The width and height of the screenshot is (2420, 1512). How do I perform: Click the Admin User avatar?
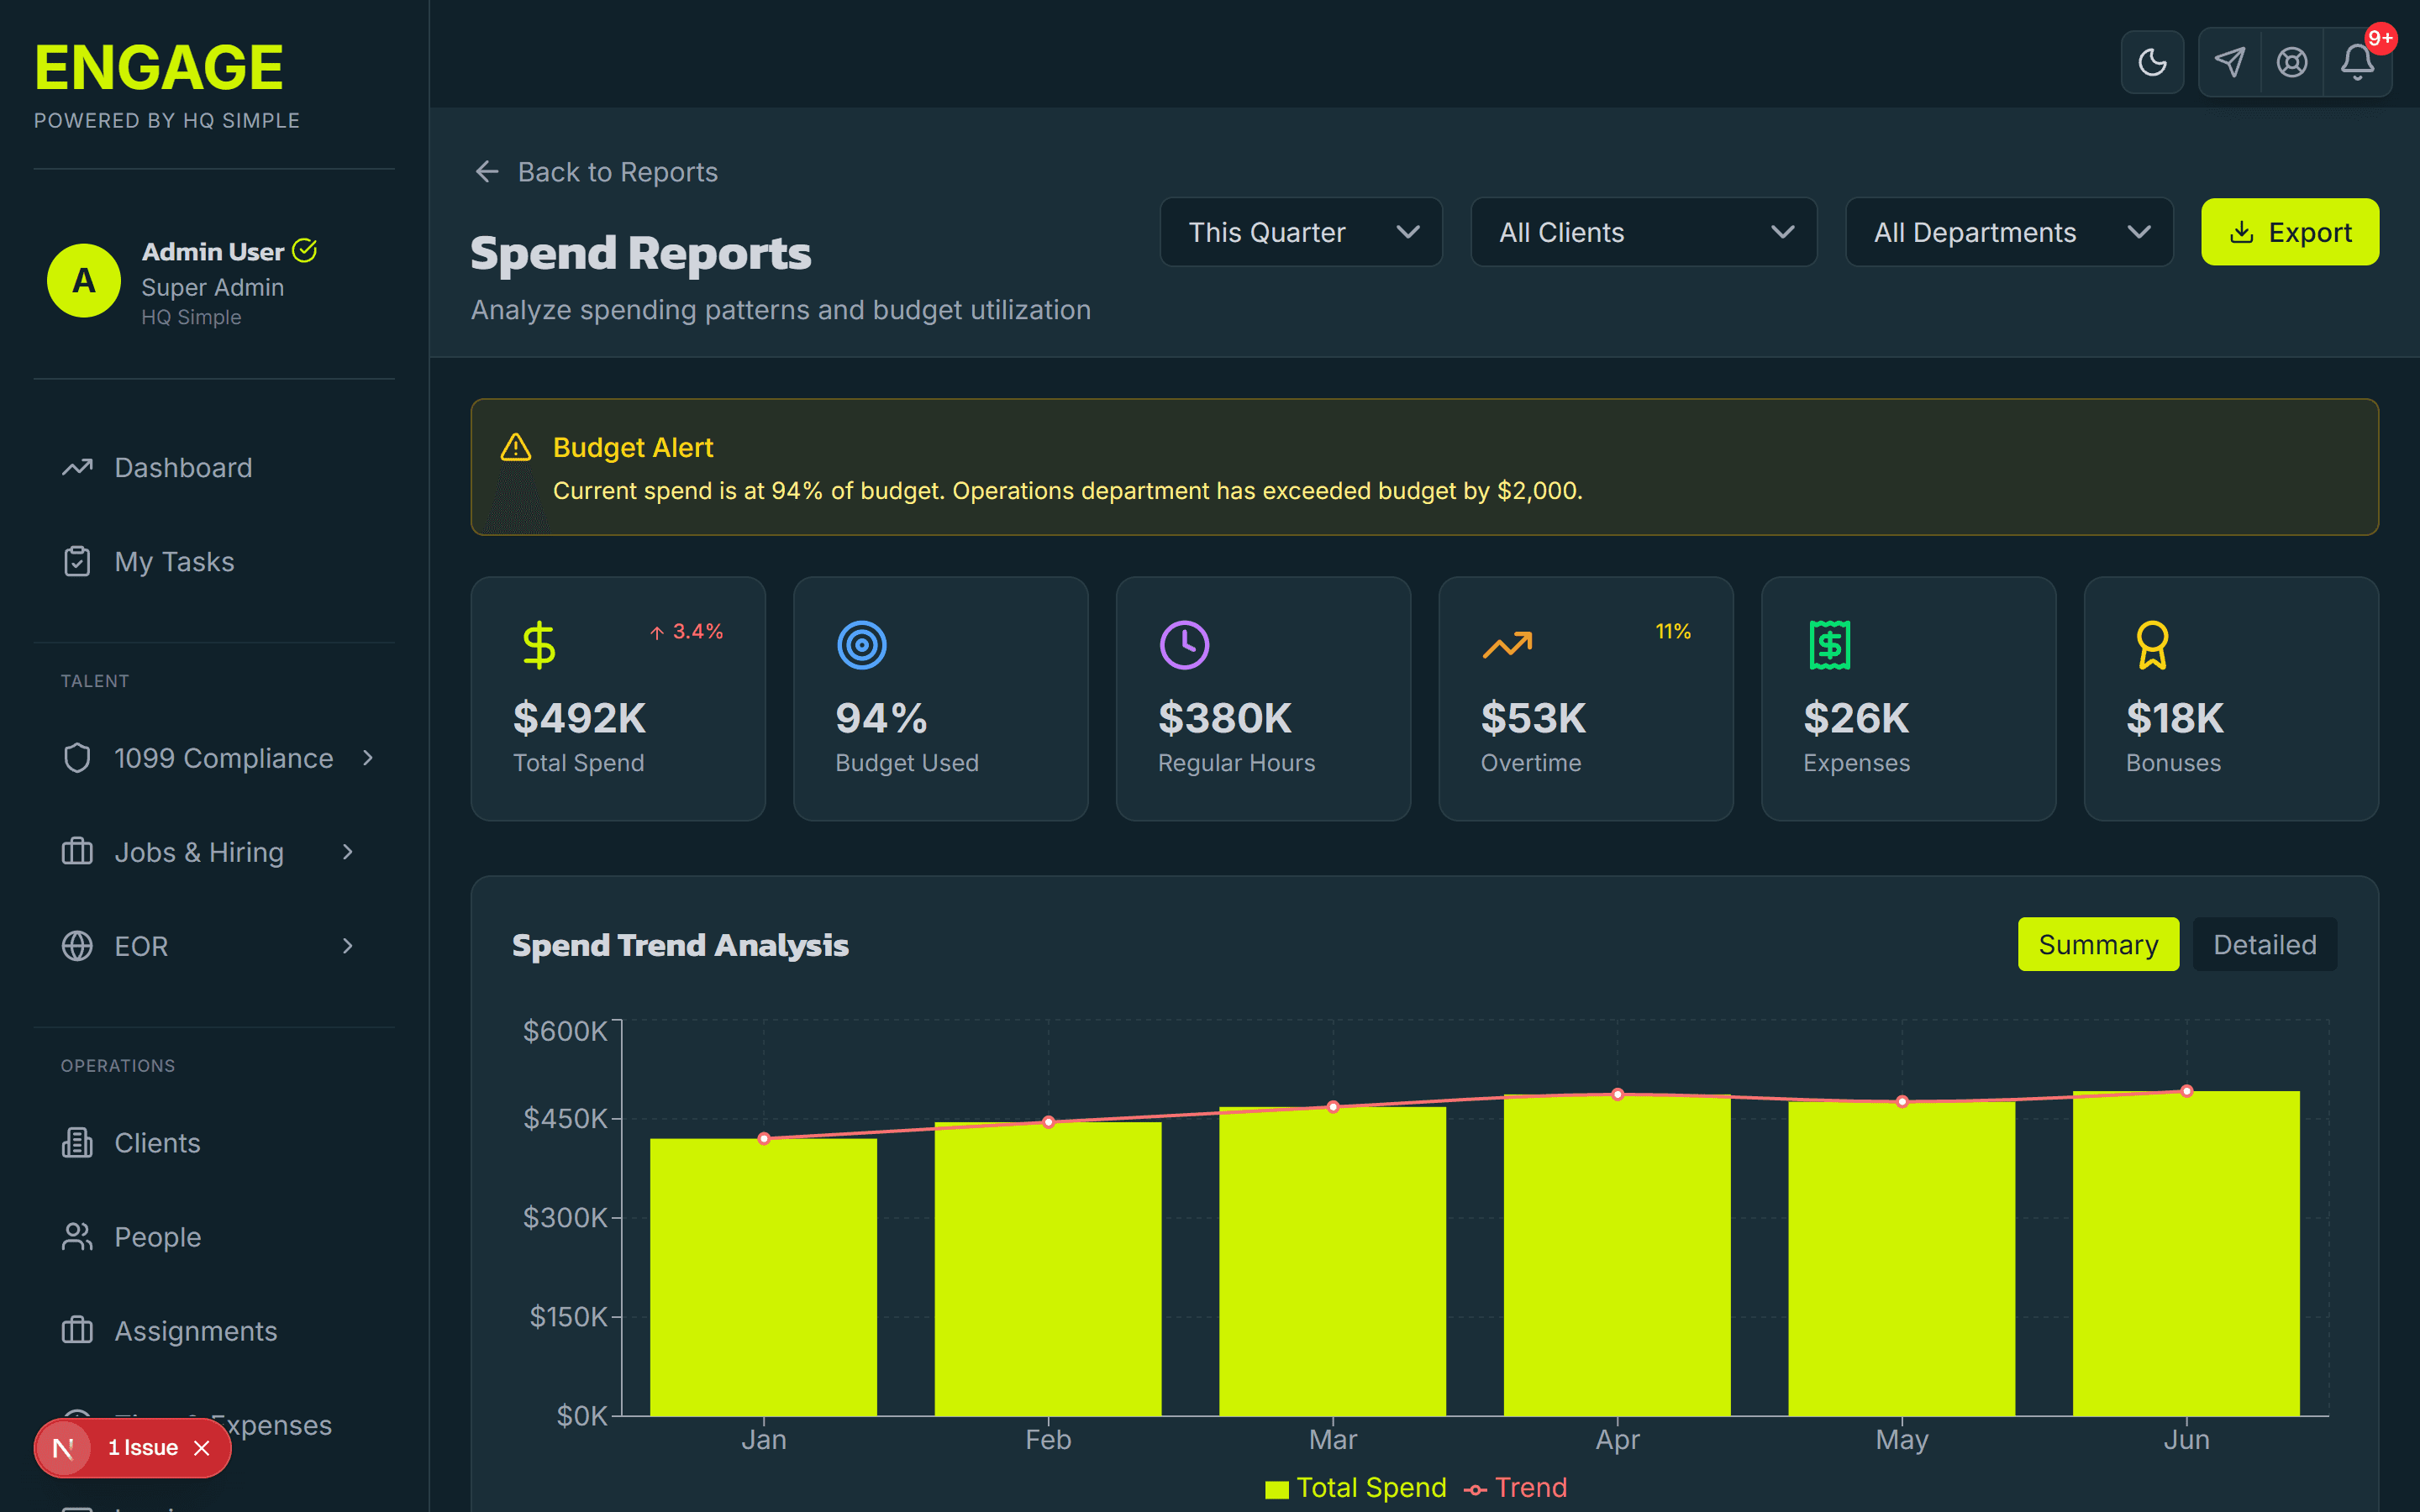[84, 281]
